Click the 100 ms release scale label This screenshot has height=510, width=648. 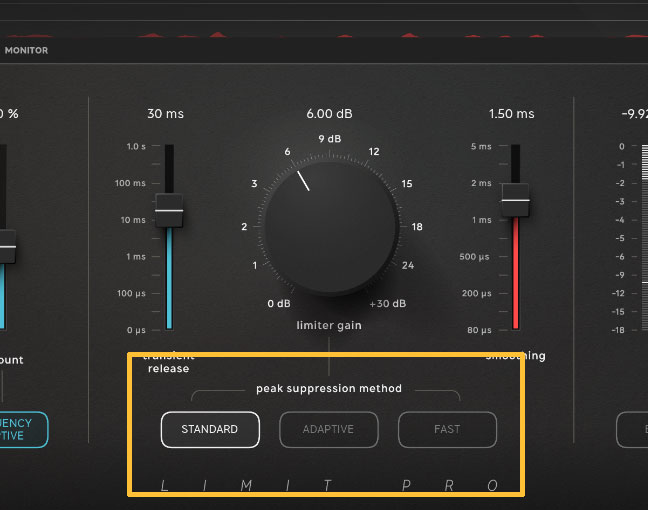130,183
